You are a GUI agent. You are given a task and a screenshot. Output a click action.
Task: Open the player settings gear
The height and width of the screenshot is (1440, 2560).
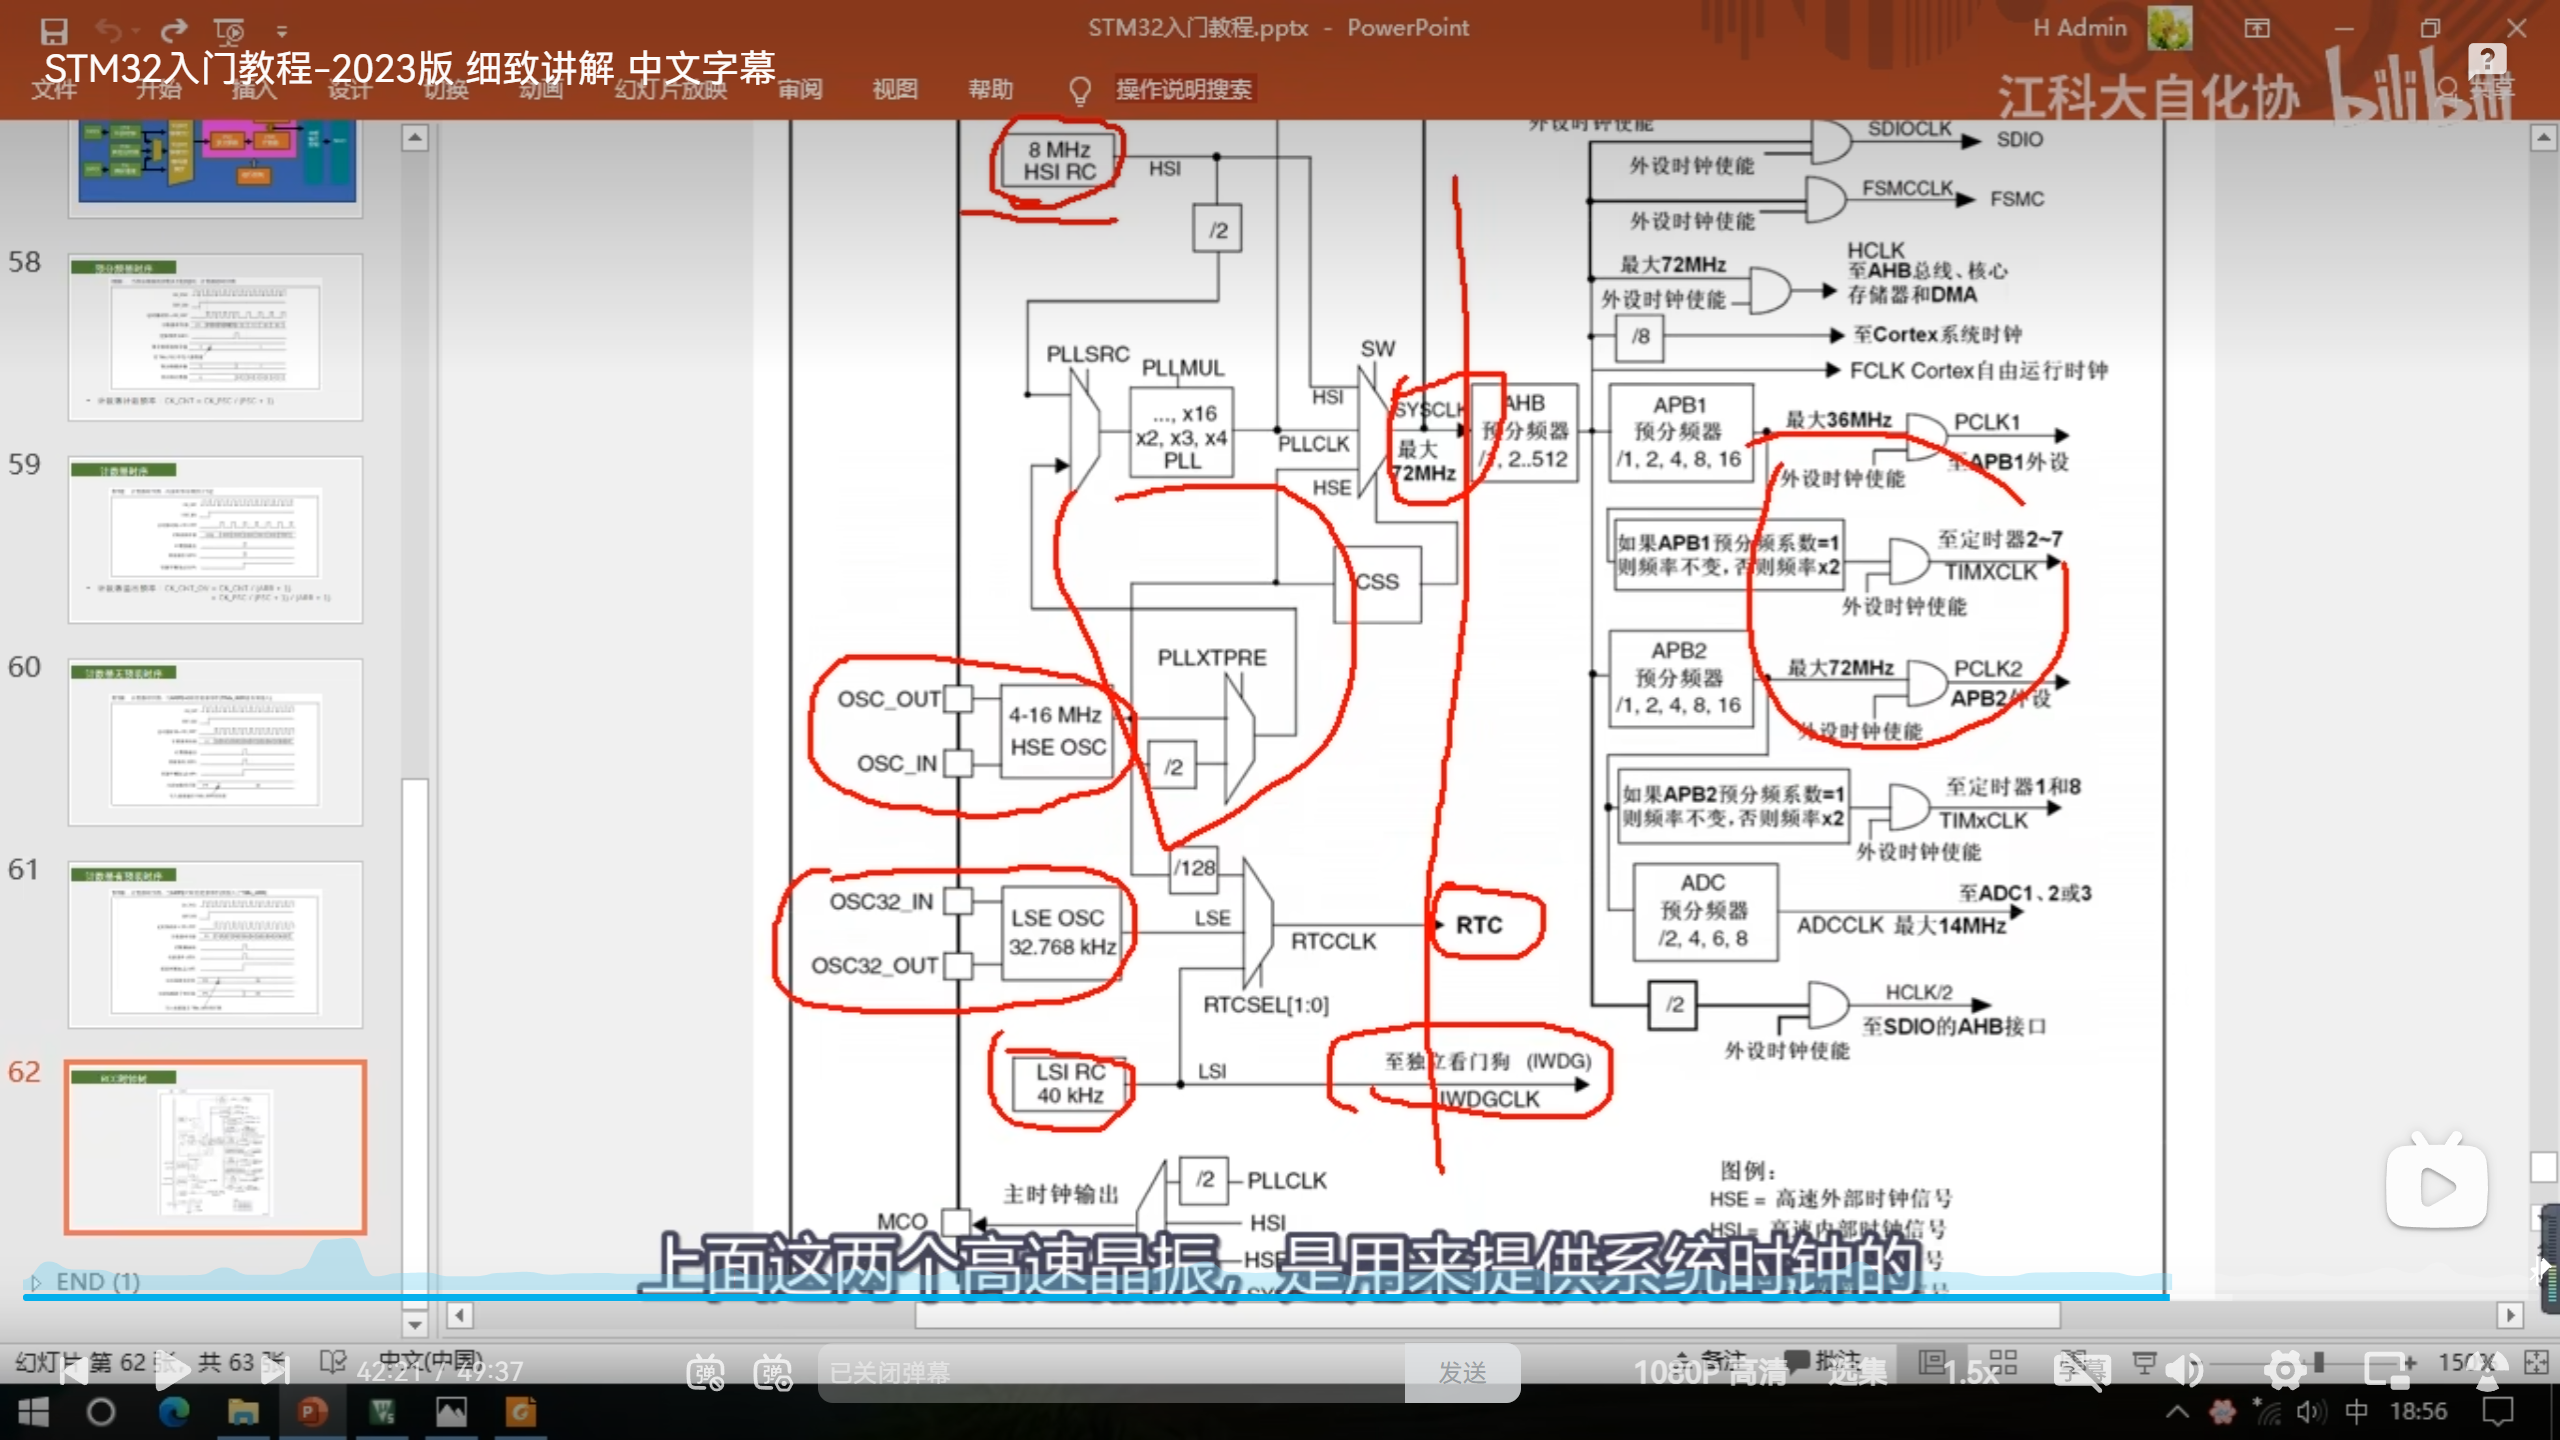point(2284,1370)
